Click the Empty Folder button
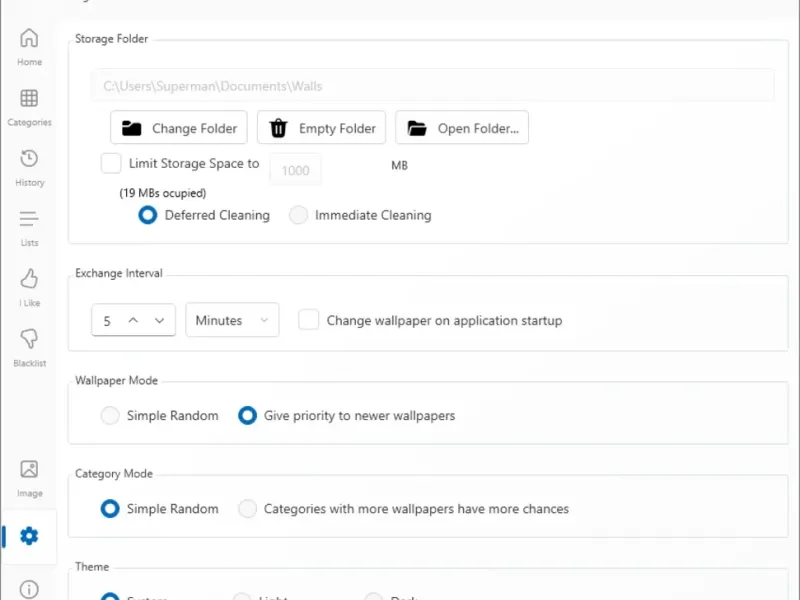The image size is (800, 600). point(322,128)
